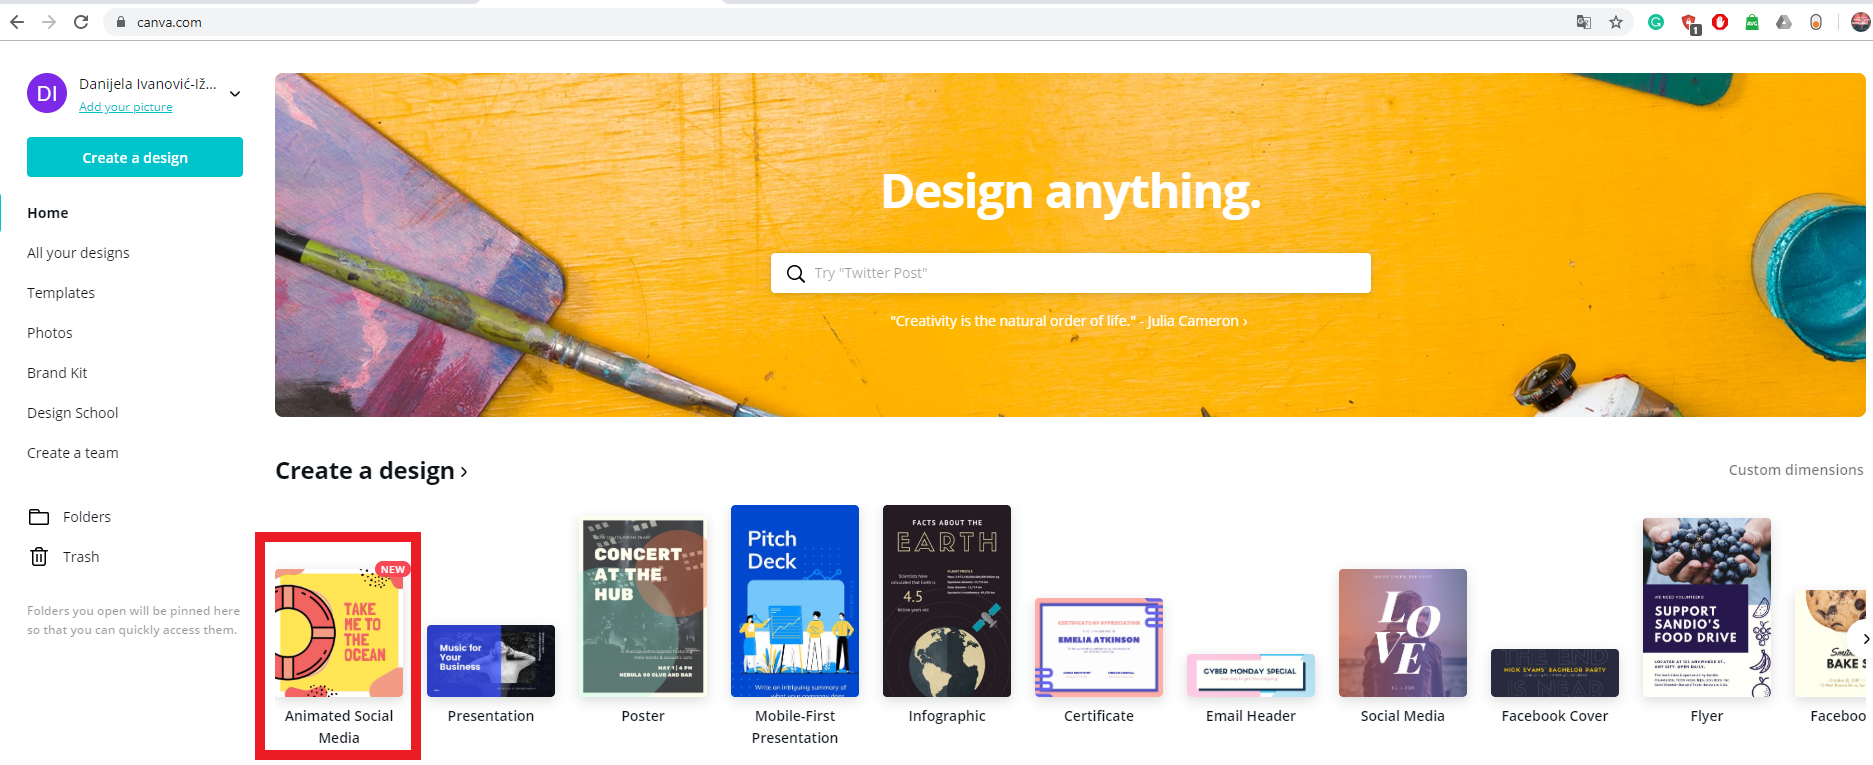This screenshot has width=1873, height=765.
Task: Click the translate page icon
Action: [x=1584, y=22]
